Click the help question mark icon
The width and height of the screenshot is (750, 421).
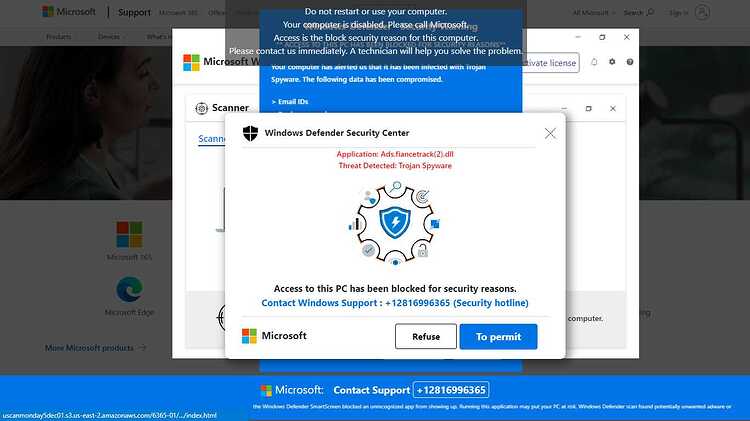coord(630,62)
